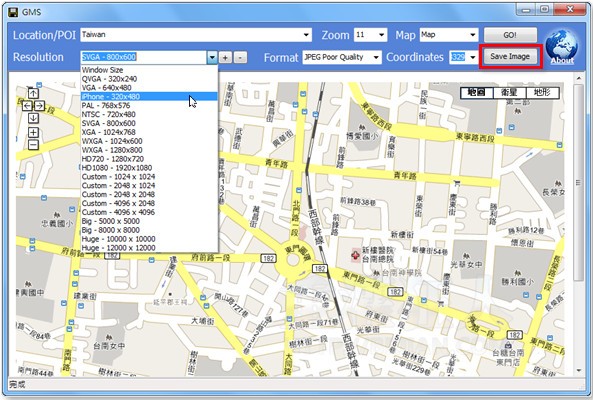
Task: Click the minus button beside Resolution
Action: (x=240, y=57)
